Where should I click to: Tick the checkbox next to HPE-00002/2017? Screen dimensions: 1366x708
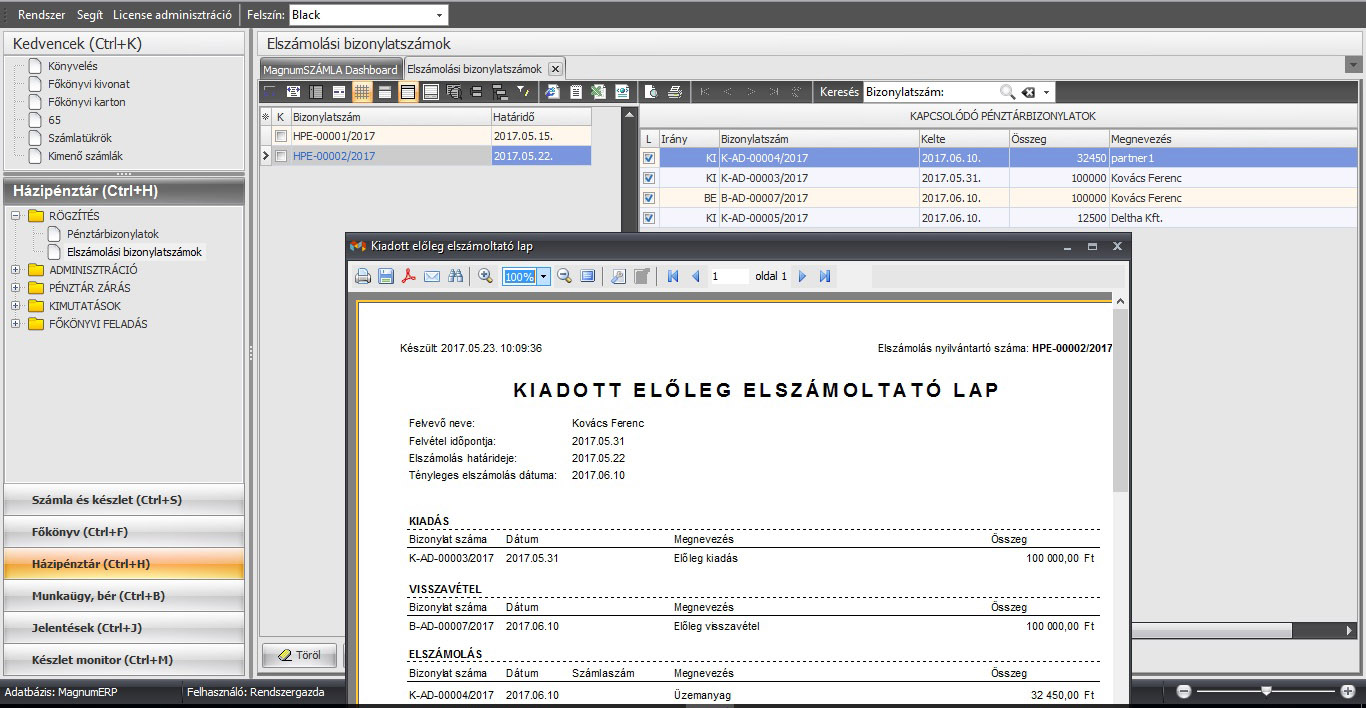click(281, 156)
